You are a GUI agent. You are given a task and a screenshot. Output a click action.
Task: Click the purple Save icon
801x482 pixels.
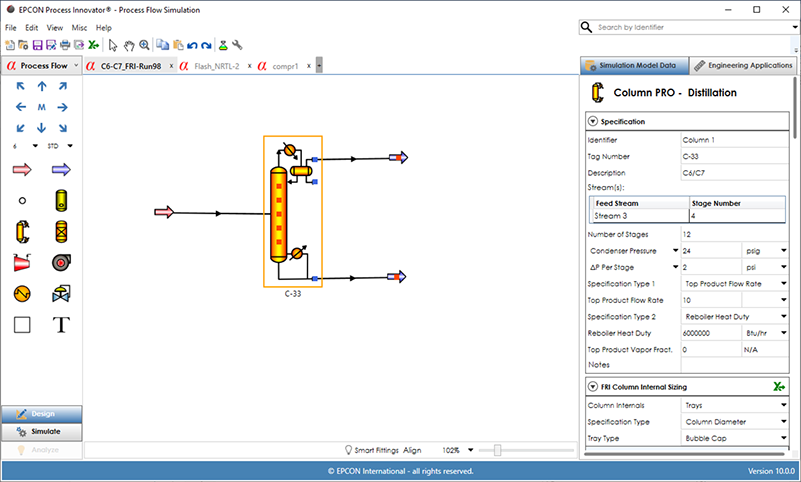coord(37,45)
